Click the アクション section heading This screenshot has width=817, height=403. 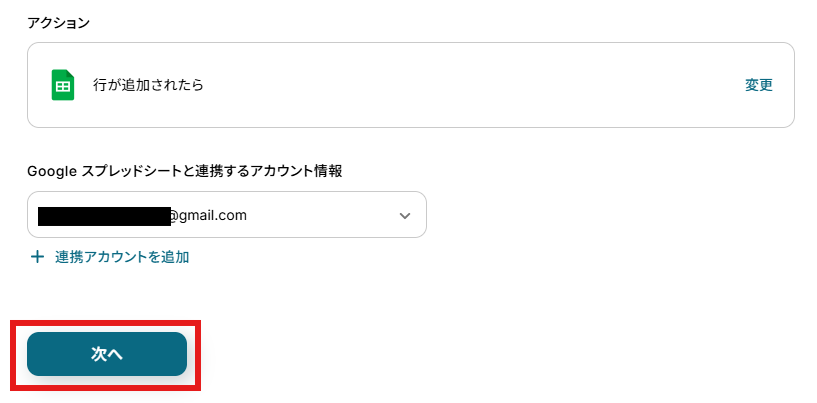(x=58, y=23)
